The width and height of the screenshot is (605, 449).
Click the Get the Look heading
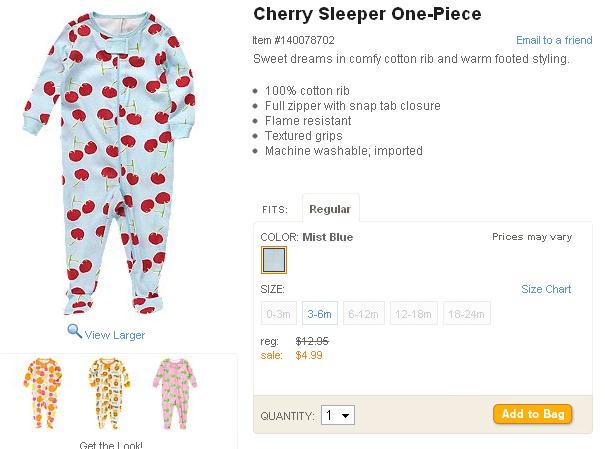pyautogui.click(x=110, y=444)
